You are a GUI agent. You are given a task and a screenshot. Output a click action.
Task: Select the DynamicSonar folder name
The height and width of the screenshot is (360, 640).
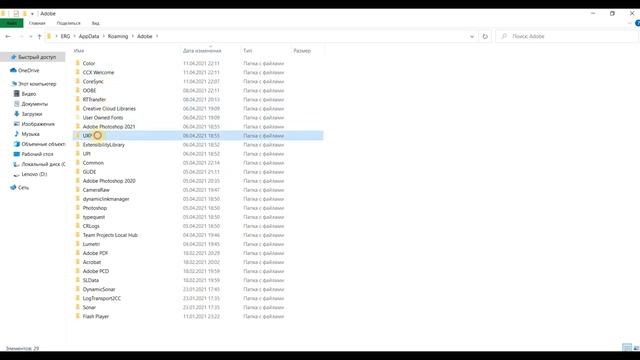99,289
